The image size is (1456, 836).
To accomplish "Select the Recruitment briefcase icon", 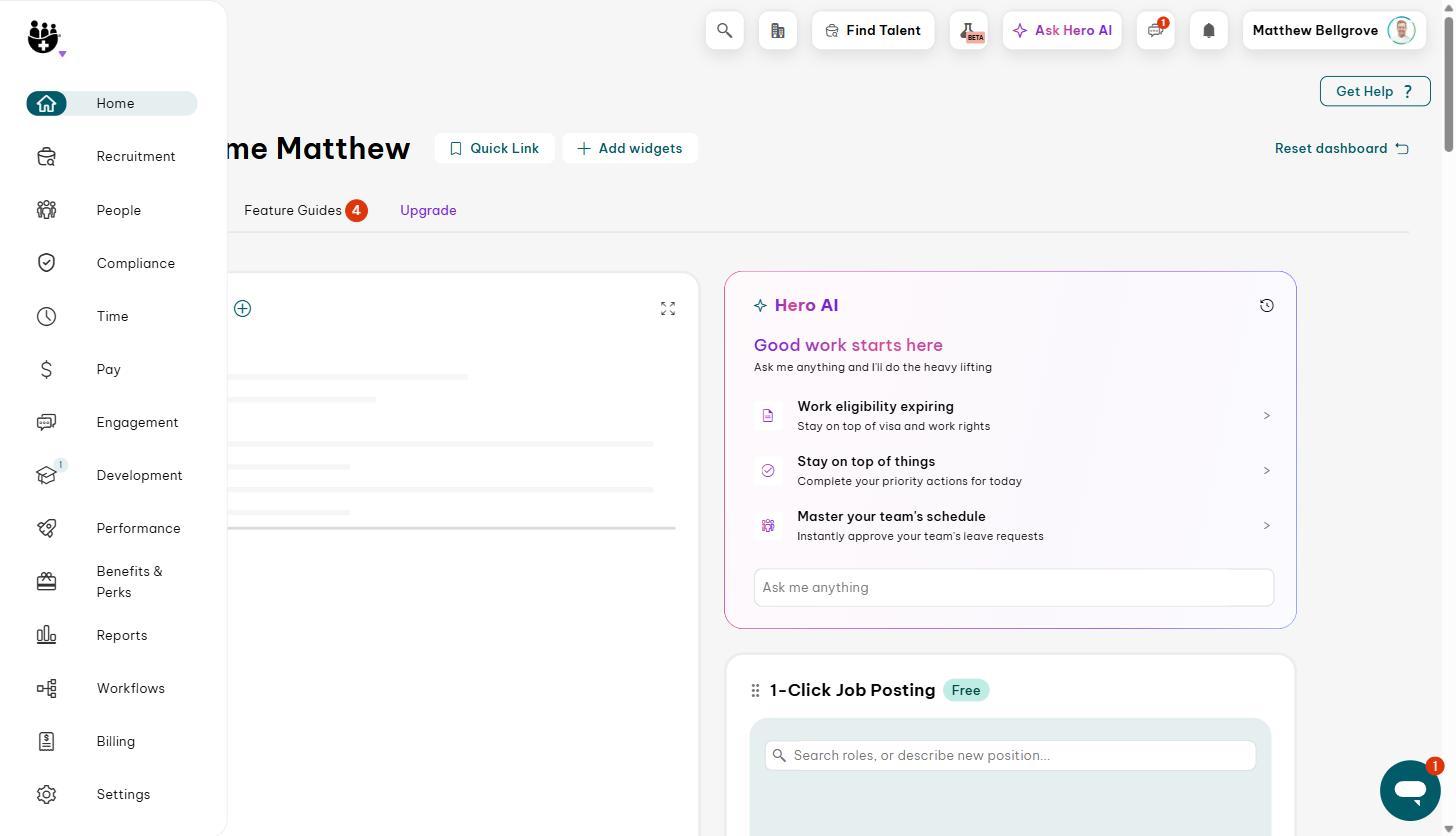I will coord(46,157).
